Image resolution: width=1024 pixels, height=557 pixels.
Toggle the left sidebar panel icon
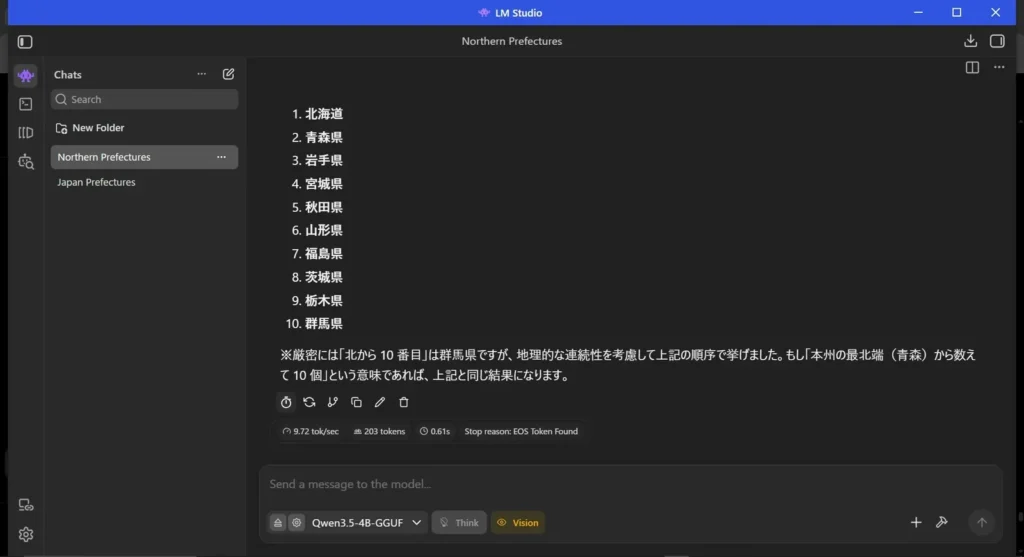click(25, 42)
